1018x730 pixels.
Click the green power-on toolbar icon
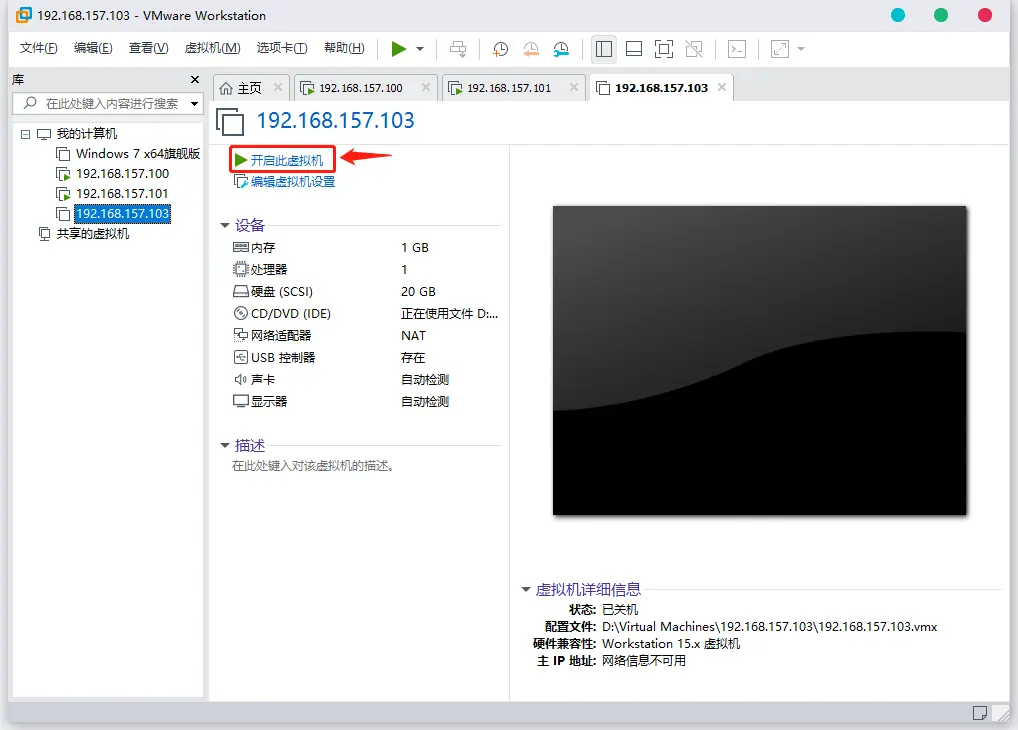[x=399, y=49]
